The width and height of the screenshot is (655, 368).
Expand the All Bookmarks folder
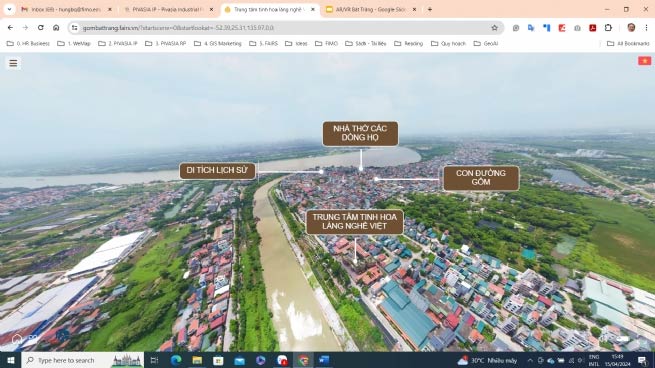coord(628,43)
